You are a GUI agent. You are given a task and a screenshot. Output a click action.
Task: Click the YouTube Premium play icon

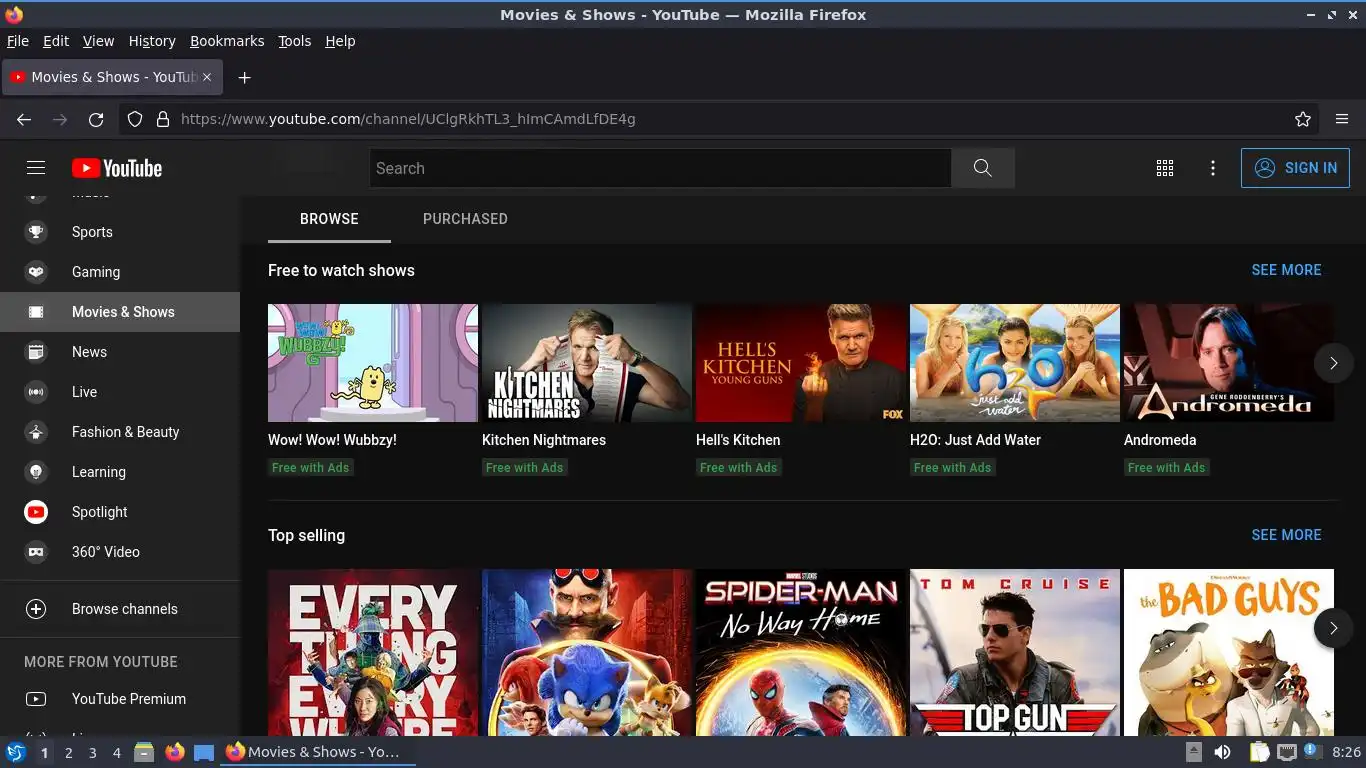[36, 699]
